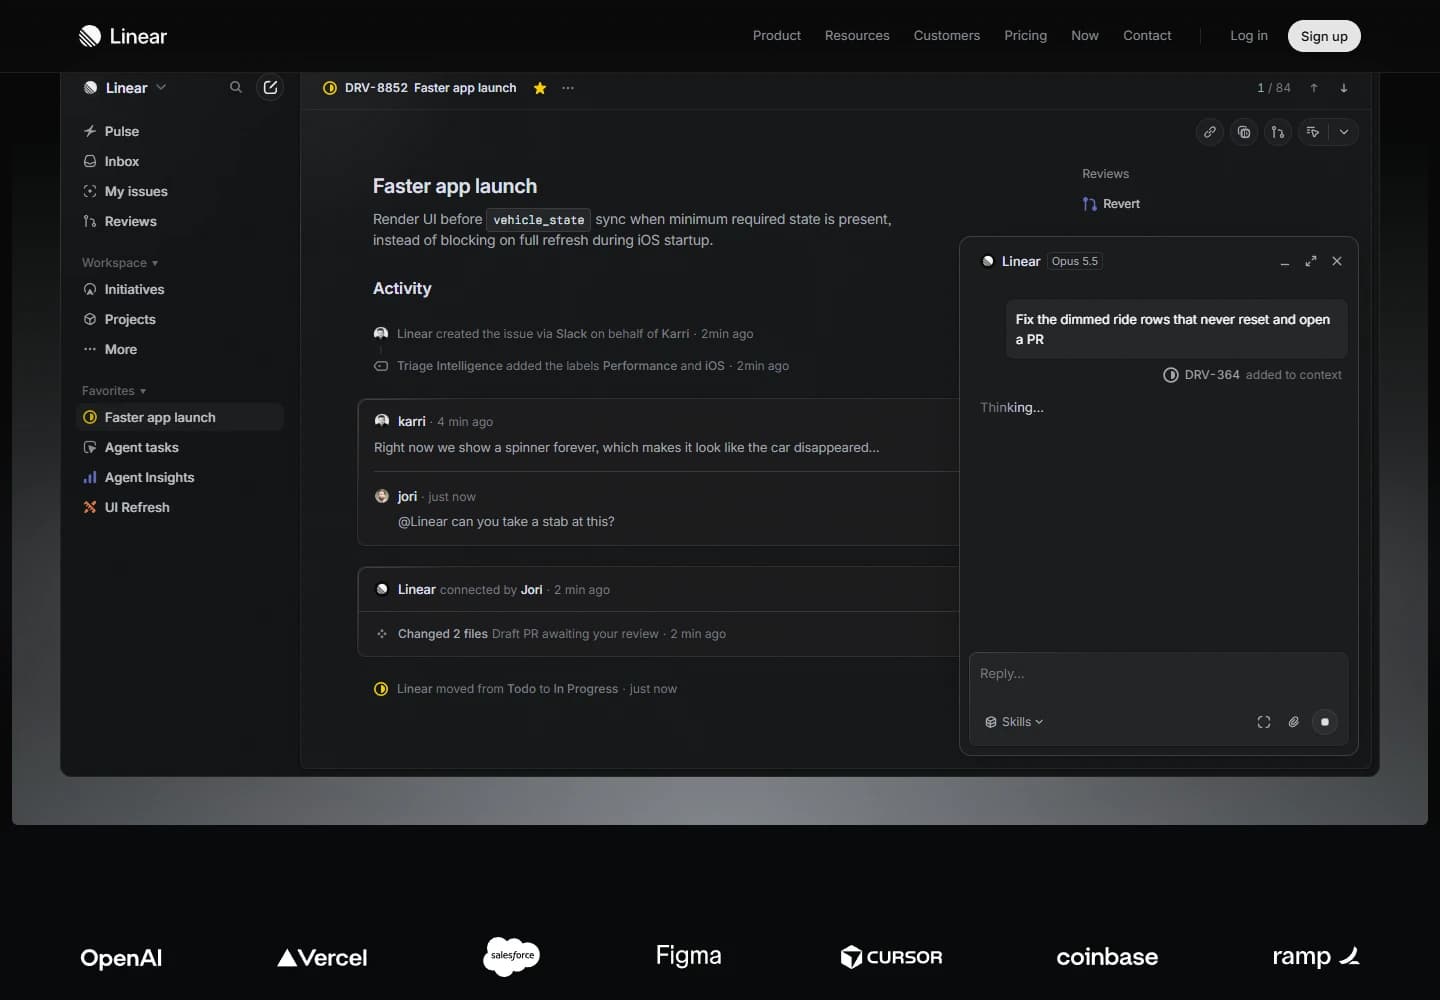
Task: Open Reviews in the sidebar
Action: point(180,221)
